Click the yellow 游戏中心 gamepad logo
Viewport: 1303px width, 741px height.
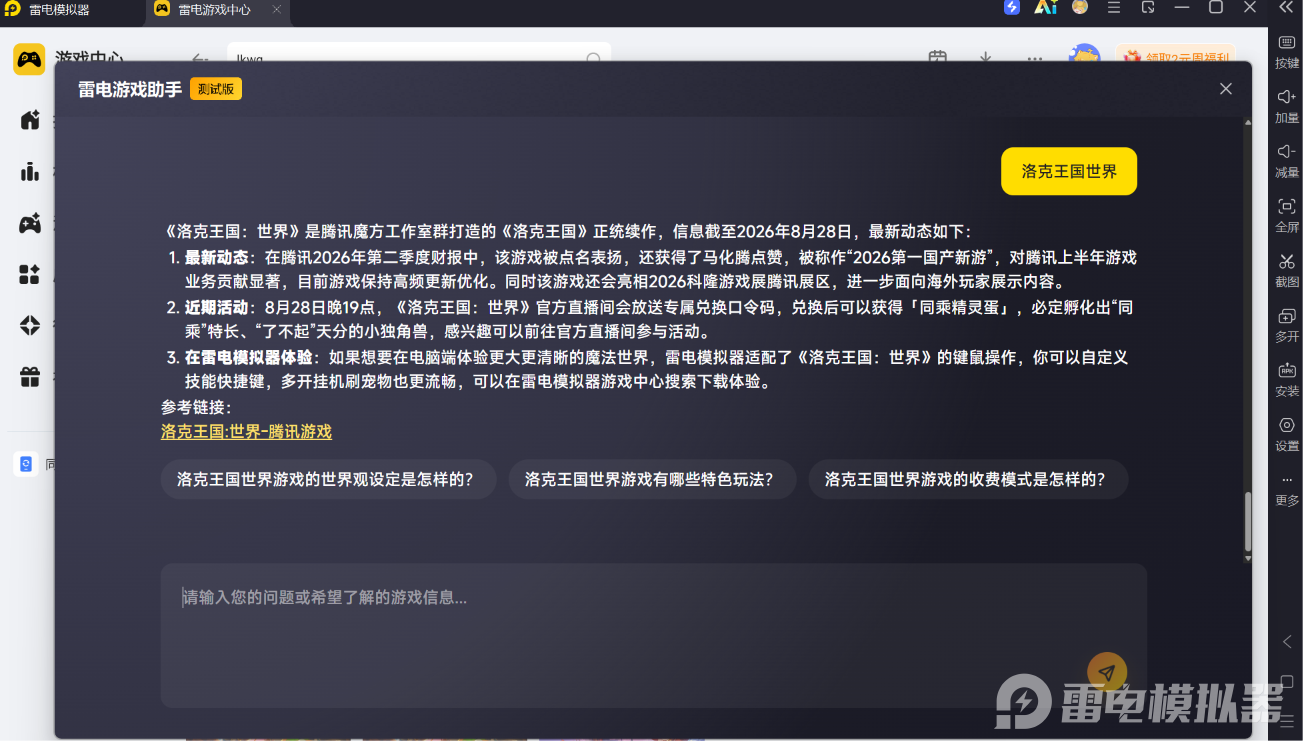click(29, 59)
